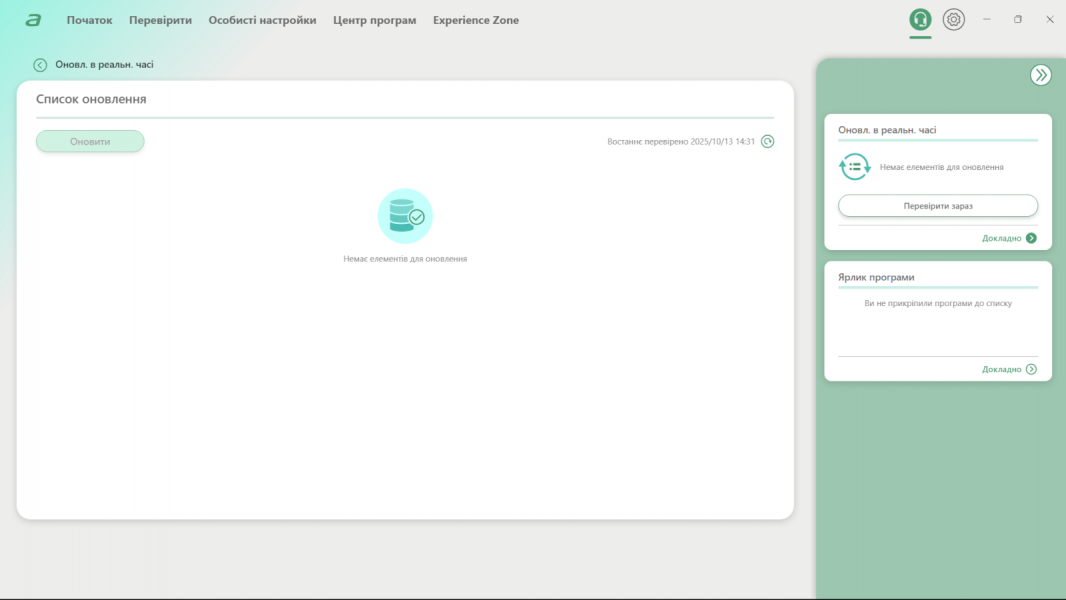Go back using the circled arrow icon

pos(40,65)
